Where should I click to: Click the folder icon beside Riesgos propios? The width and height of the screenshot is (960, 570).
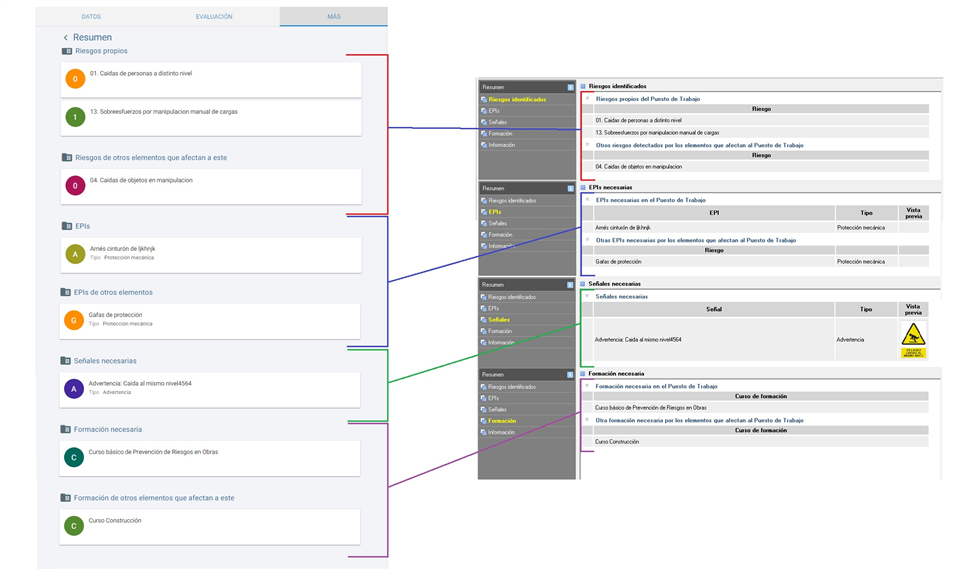coord(67,51)
